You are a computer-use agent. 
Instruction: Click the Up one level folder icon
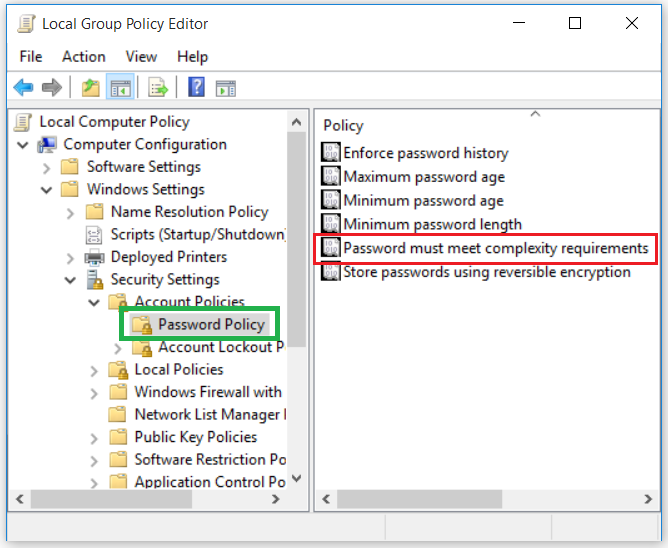[x=91, y=88]
